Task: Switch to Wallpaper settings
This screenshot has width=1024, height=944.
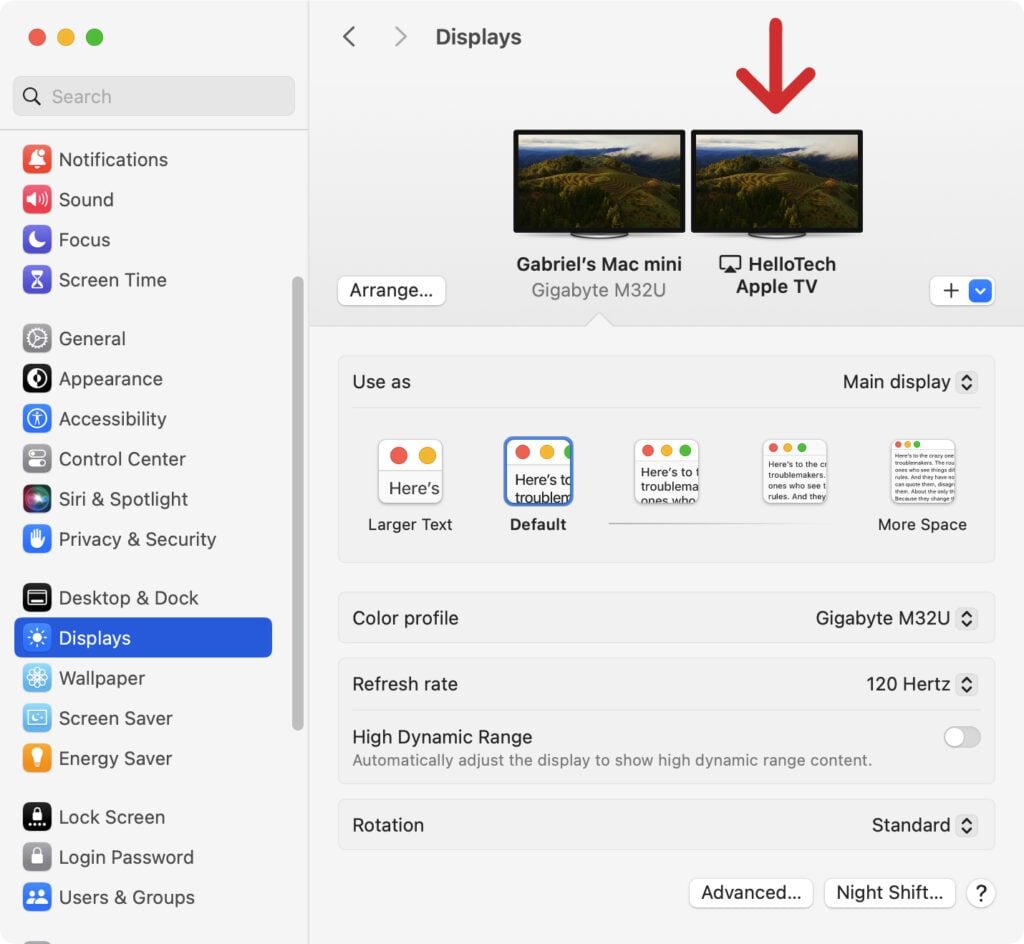Action: pos(143,678)
